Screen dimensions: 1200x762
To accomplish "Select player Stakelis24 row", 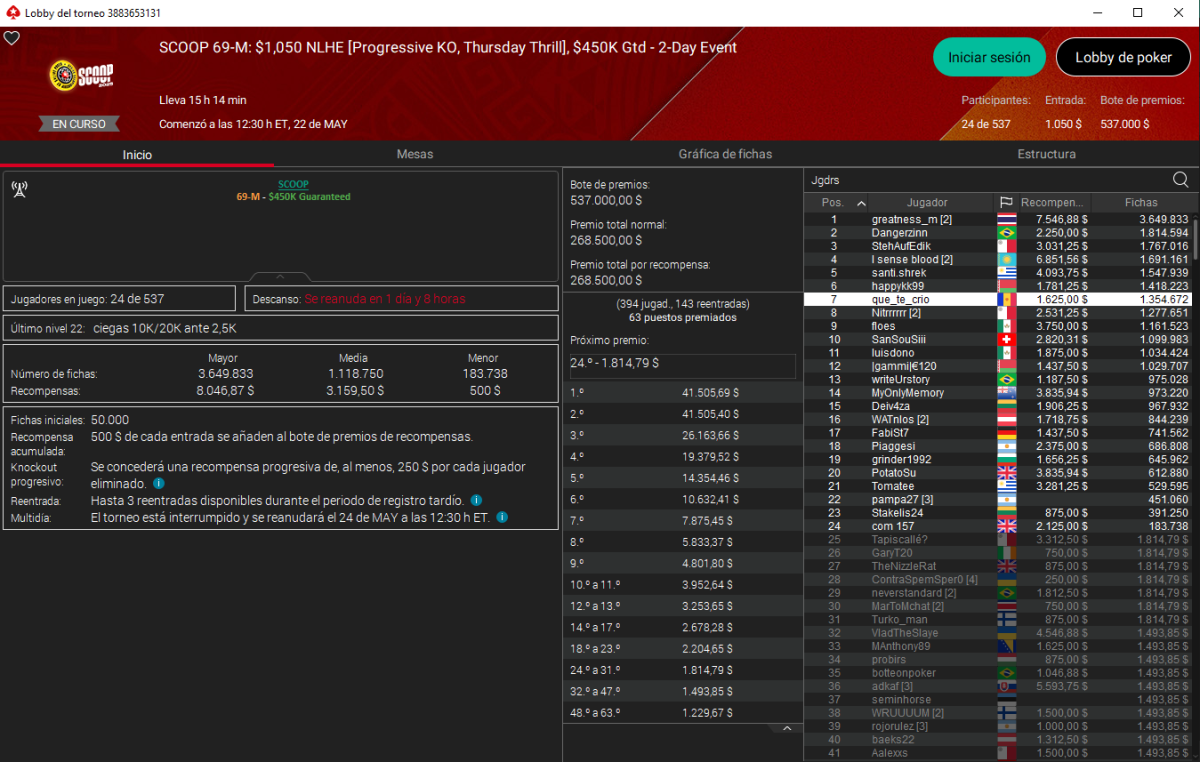I will pyautogui.click(x=997, y=513).
